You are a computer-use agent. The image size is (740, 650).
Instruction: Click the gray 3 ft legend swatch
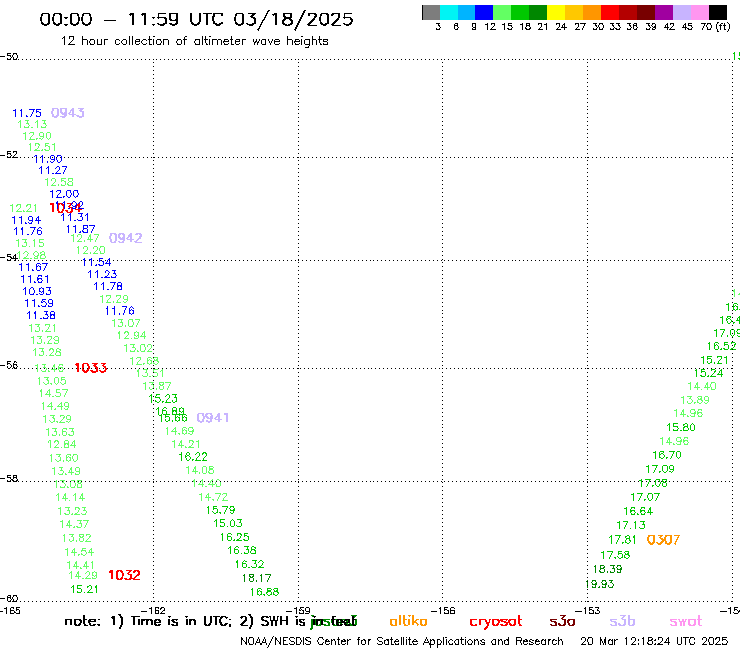click(x=431, y=12)
